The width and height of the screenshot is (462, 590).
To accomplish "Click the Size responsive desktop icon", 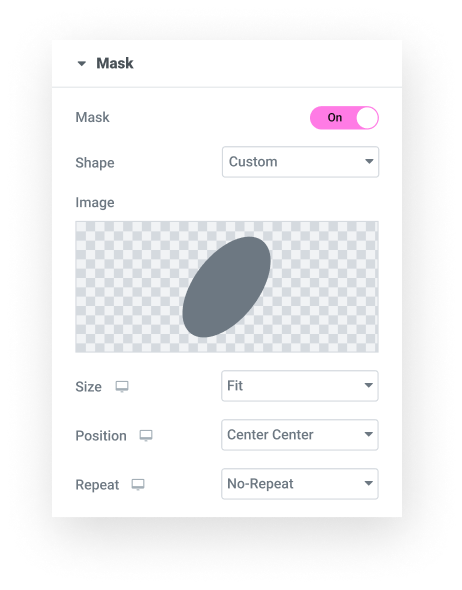I will tap(122, 386).
